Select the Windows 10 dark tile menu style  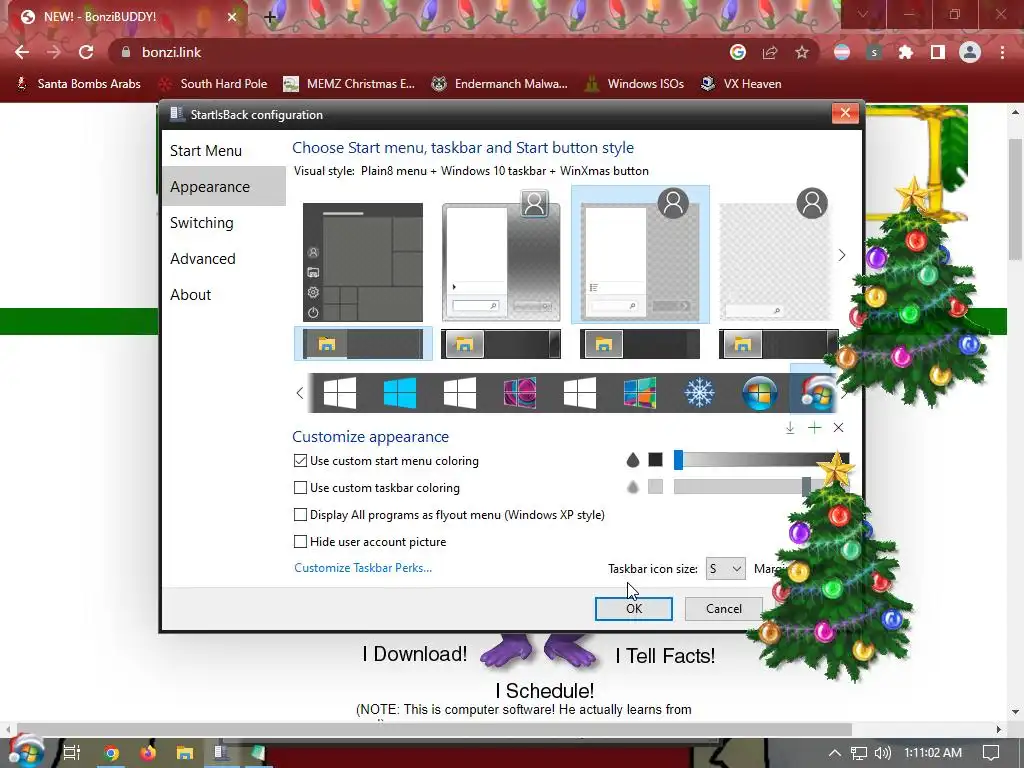pyautogui.click(x=363, y=262)
